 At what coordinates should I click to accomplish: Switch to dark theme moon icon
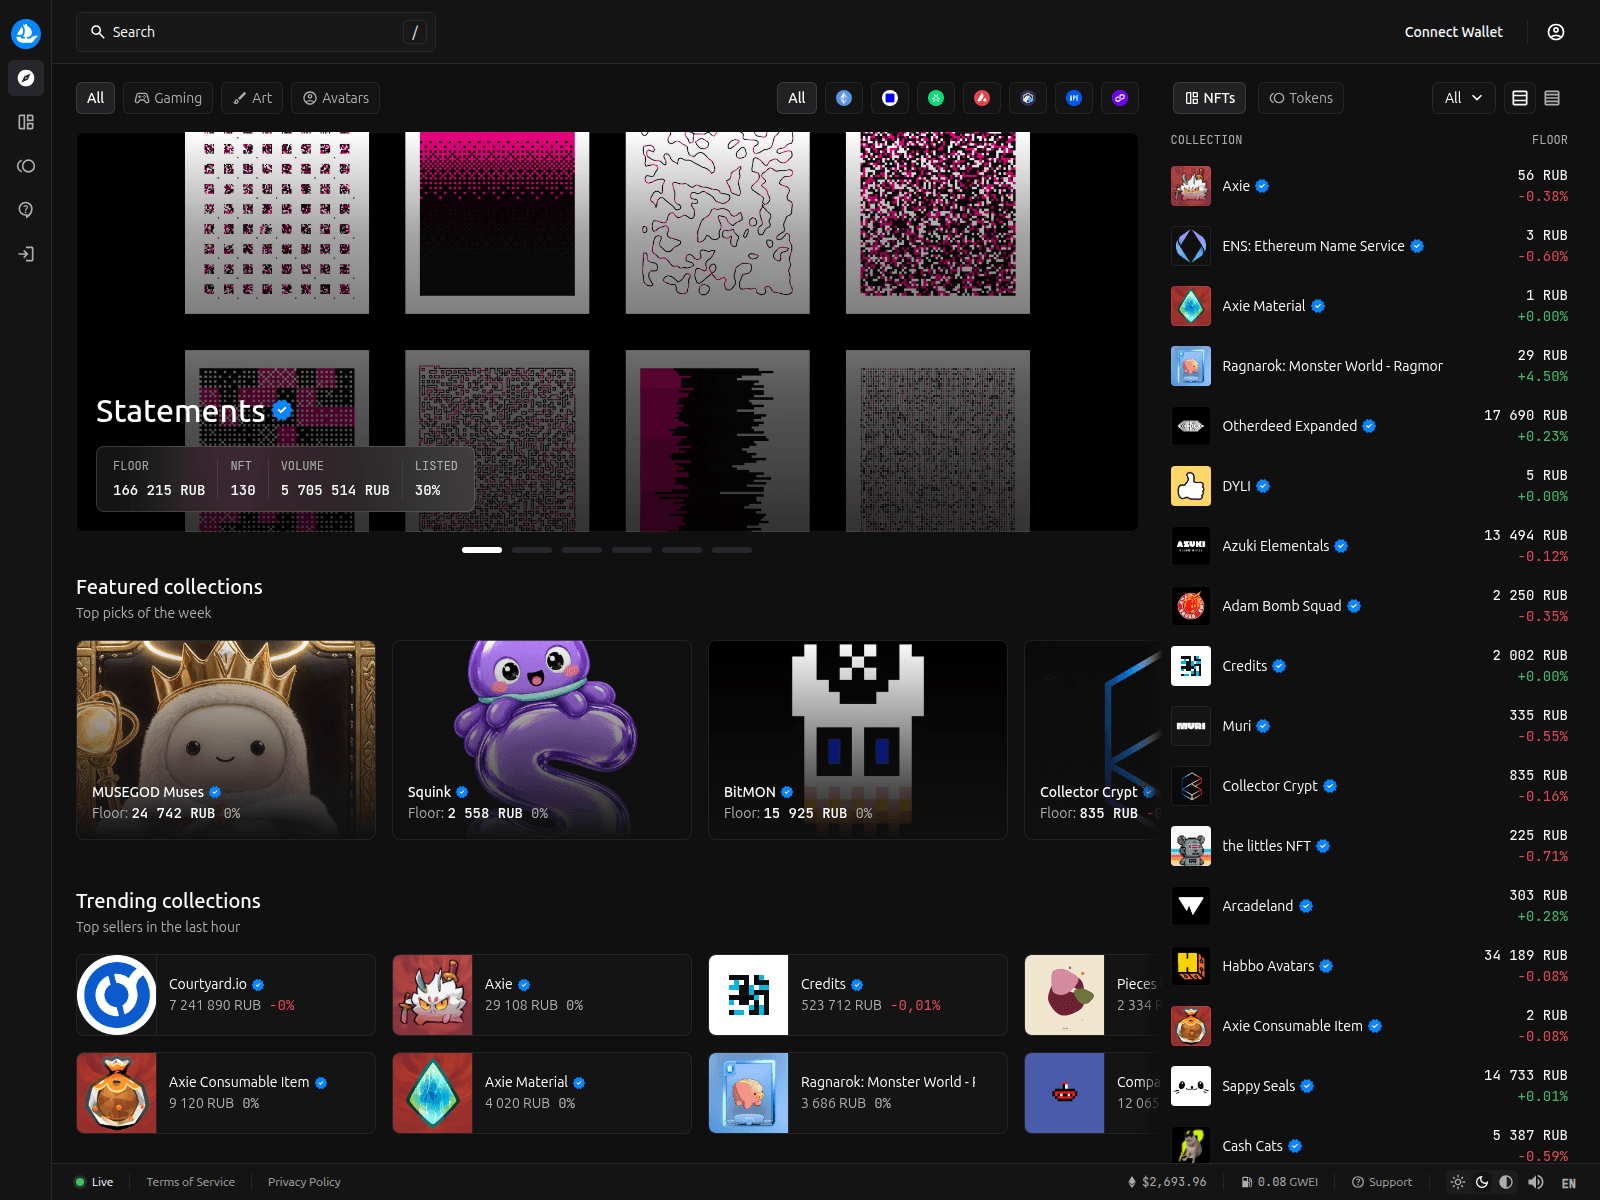1482,1182
